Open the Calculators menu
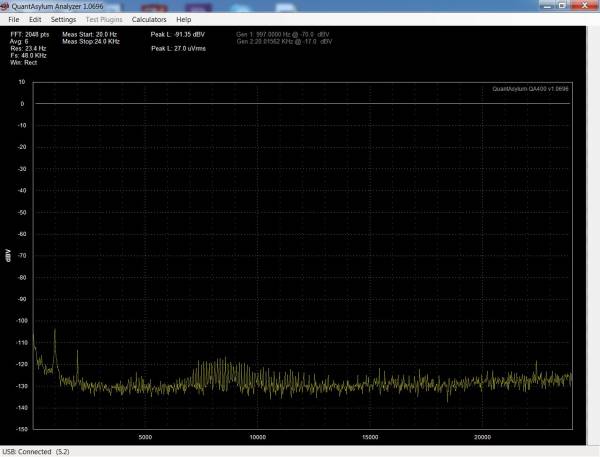The height and width of the screenshot is (457, 600). click(149, 20)
